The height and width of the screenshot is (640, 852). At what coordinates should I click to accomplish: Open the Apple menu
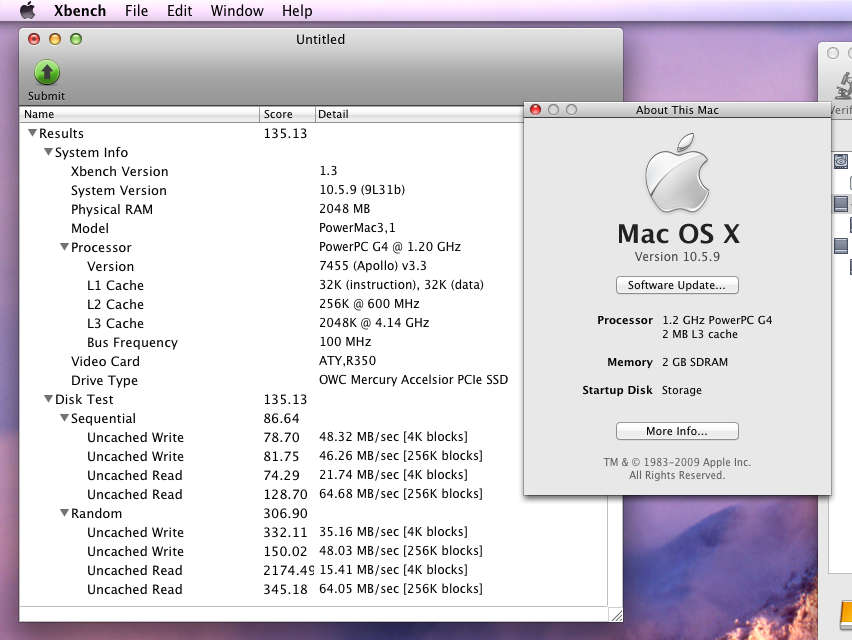tap(27, 11)
